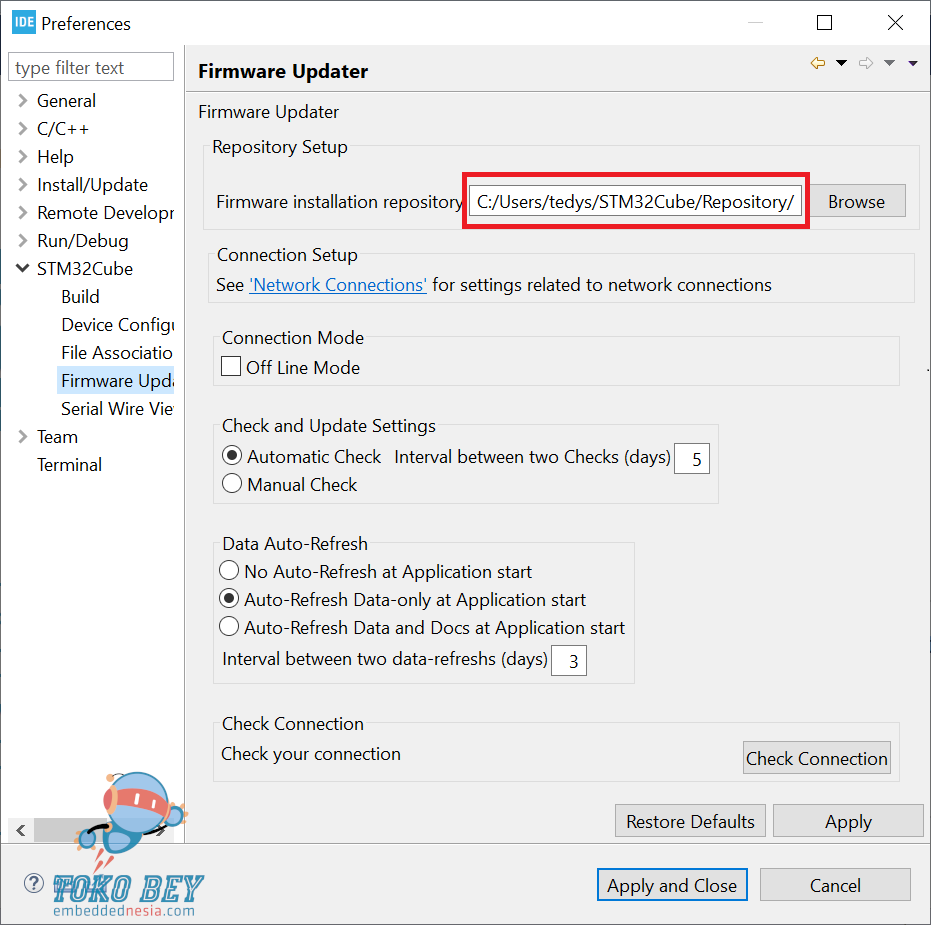Click the IDE logo in title bar
This screenshot has height=925, width=931.
pyautogui.click(x=23, y=22)
